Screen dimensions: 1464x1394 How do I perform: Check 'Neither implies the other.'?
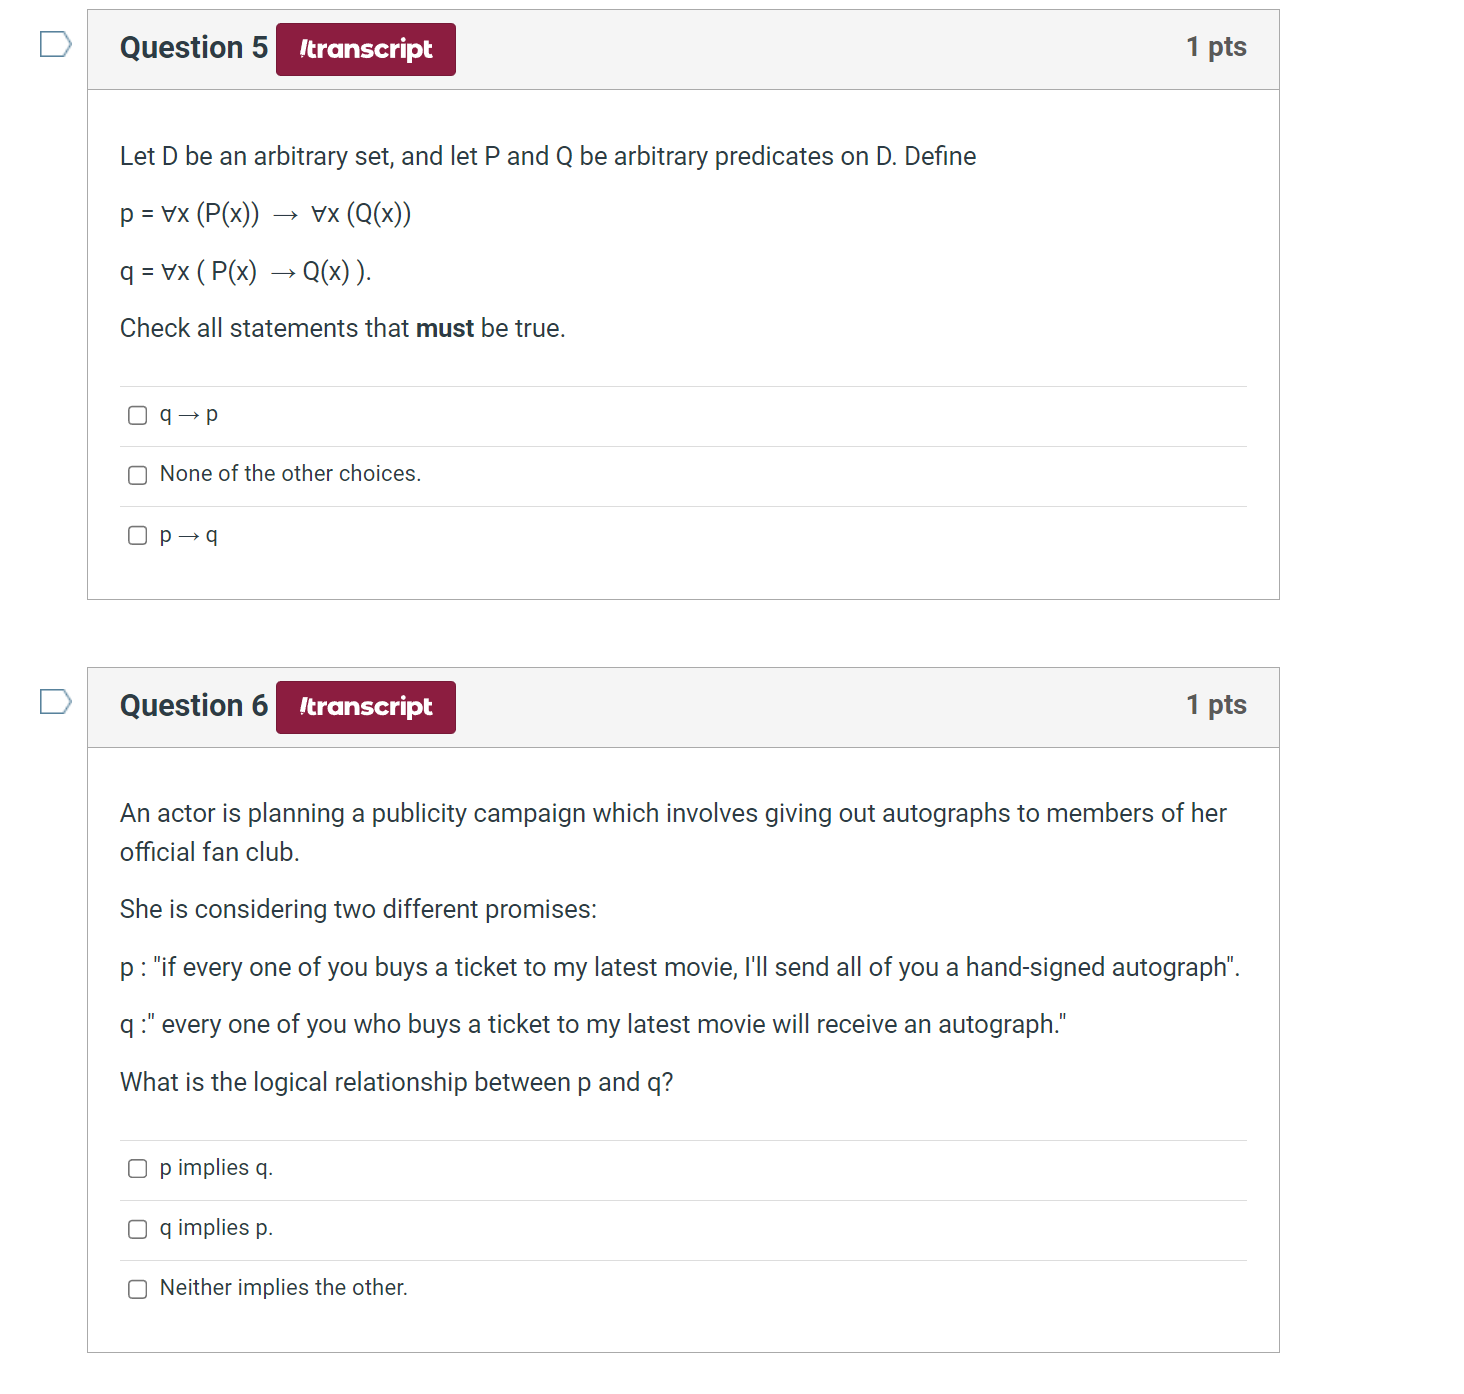(x=137, y=1289)
